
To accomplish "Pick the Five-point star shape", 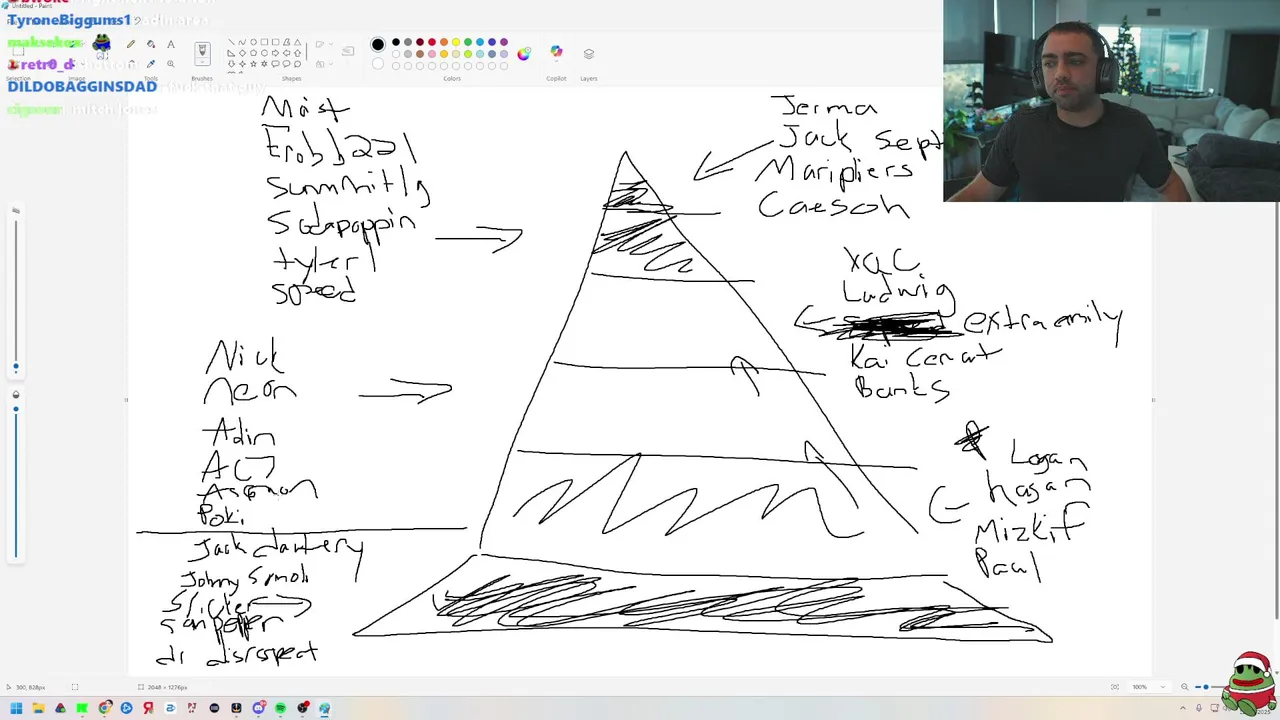I will (x=253, y=64).
